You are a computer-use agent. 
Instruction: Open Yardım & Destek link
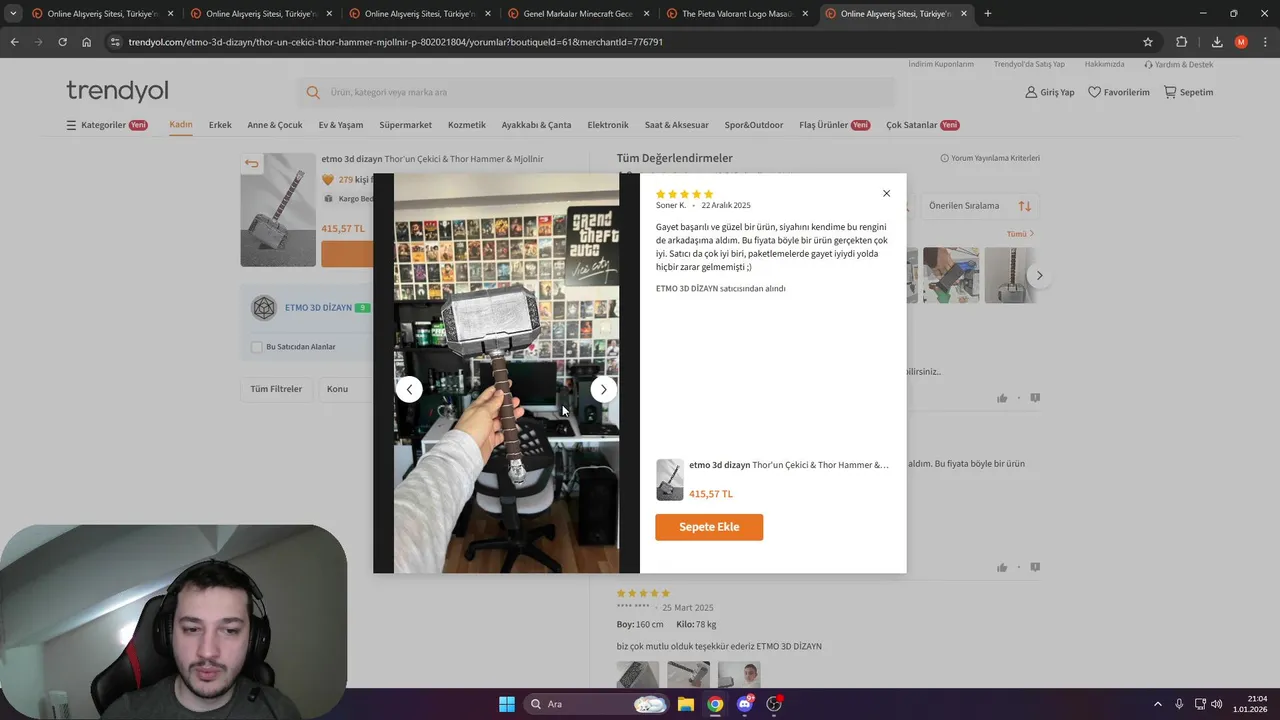[1178, 64]
